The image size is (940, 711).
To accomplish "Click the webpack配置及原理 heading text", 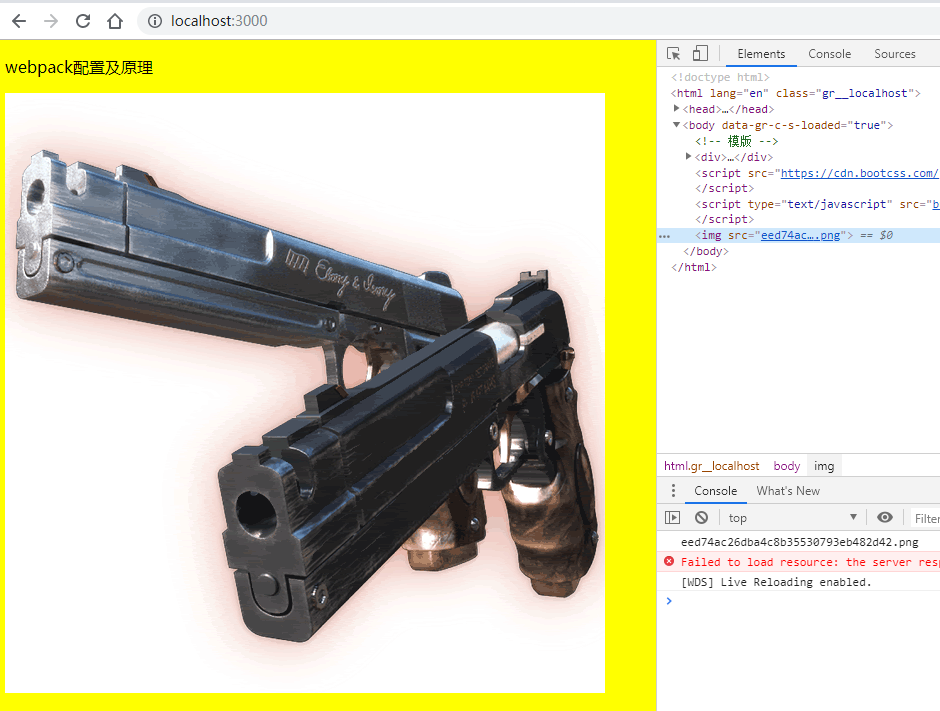I will (79, 67).
